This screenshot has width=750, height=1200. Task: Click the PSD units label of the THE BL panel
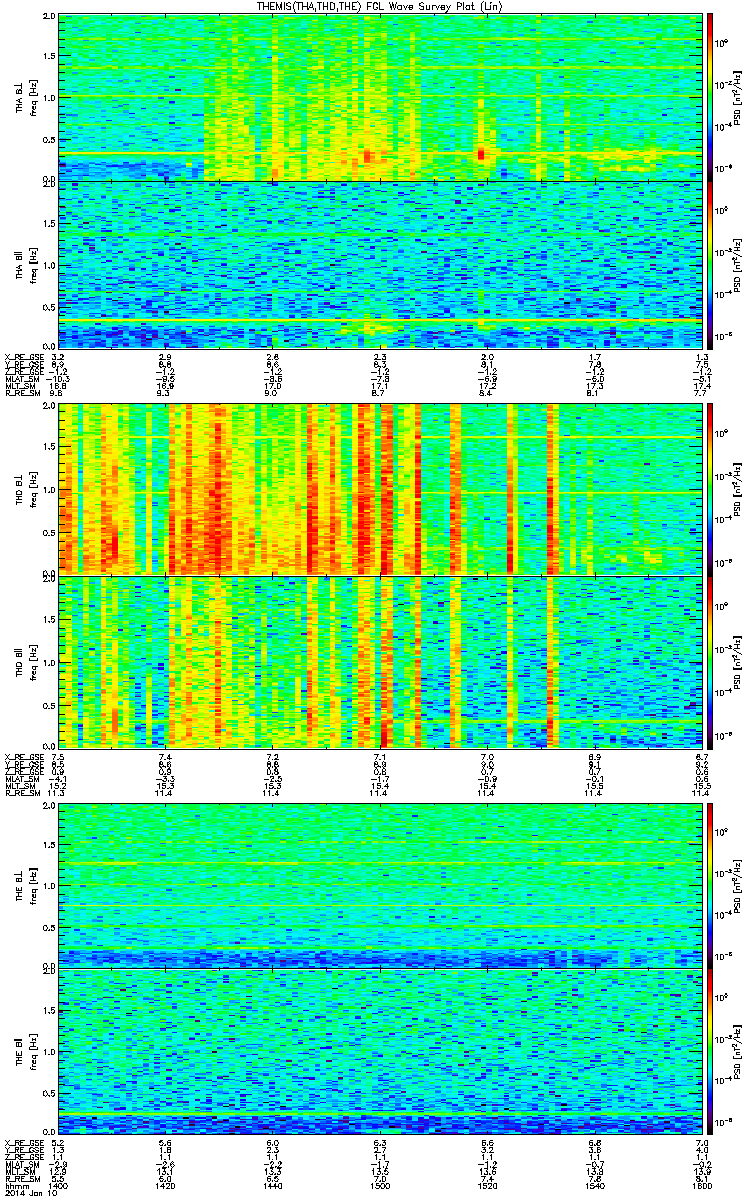pos(739,884)
